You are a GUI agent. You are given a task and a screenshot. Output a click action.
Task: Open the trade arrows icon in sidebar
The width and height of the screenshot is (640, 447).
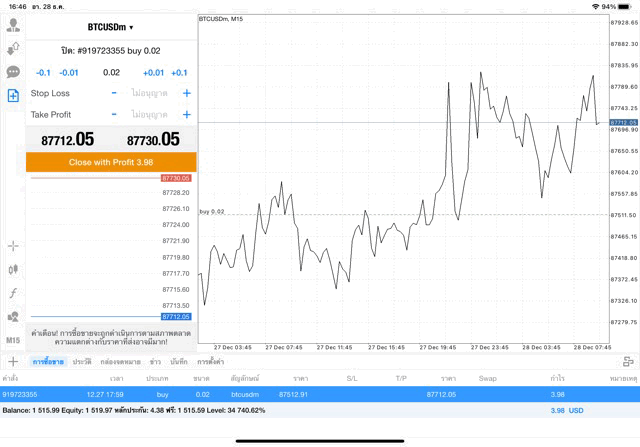(13, 48)
